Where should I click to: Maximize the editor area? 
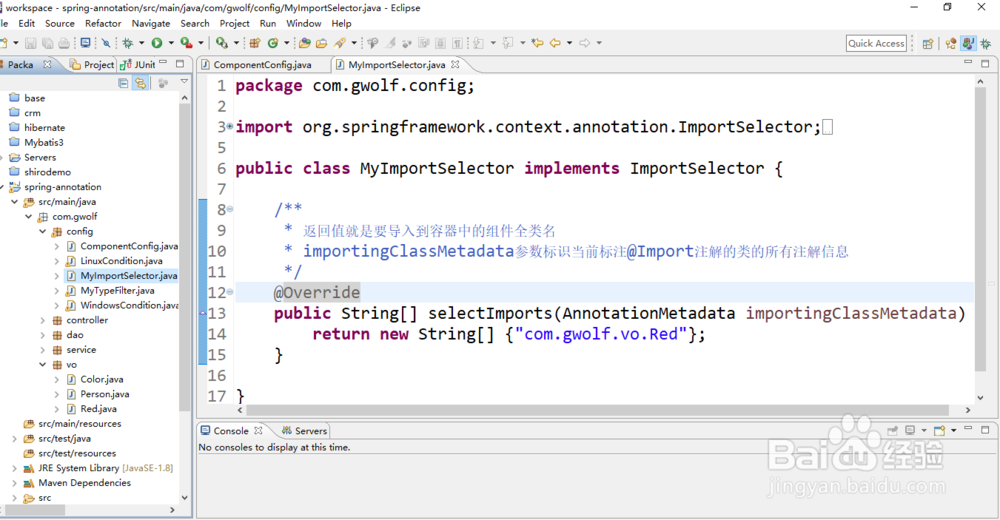[985, 63]
